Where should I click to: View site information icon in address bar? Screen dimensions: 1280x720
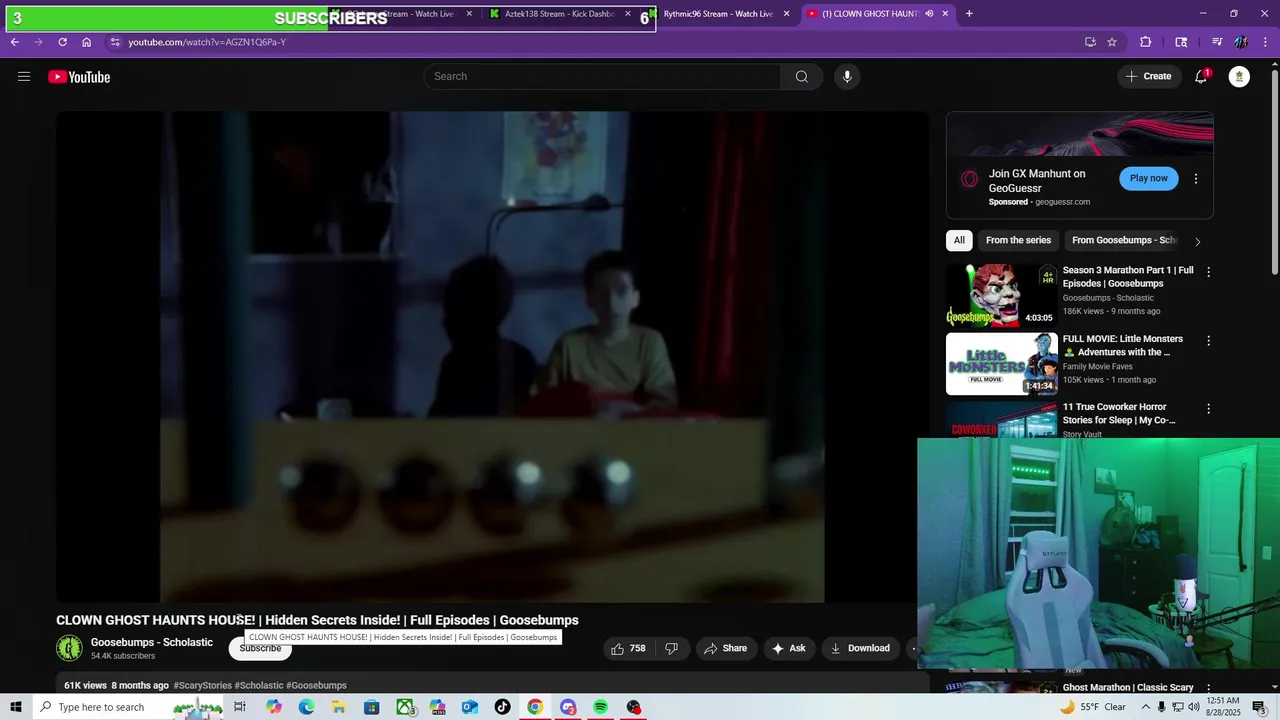point(115,42)
